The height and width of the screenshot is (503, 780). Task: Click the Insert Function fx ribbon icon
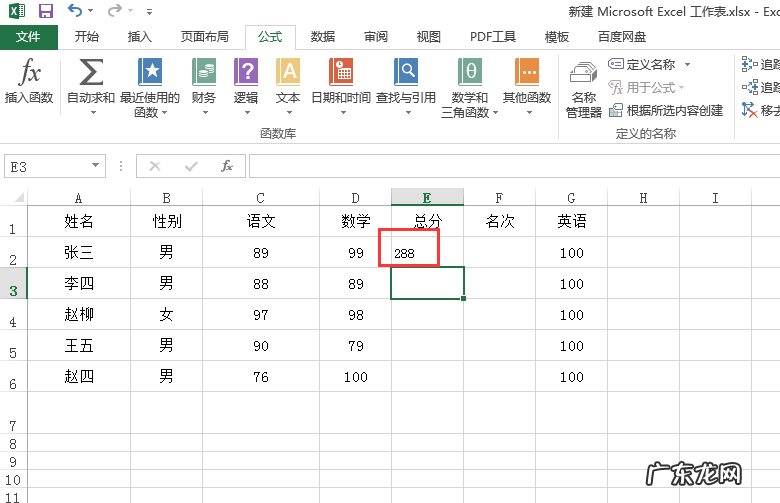pos(29,72)
